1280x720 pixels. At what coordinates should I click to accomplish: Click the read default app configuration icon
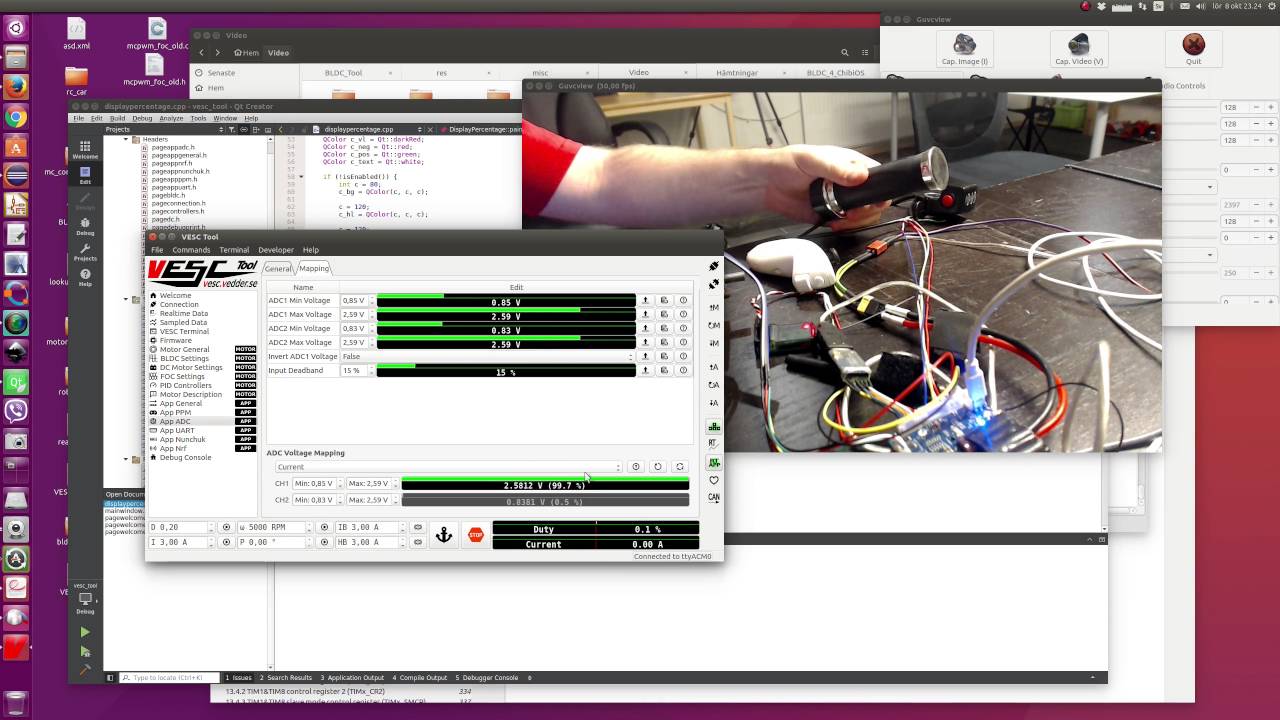click(x=714, y=385)
